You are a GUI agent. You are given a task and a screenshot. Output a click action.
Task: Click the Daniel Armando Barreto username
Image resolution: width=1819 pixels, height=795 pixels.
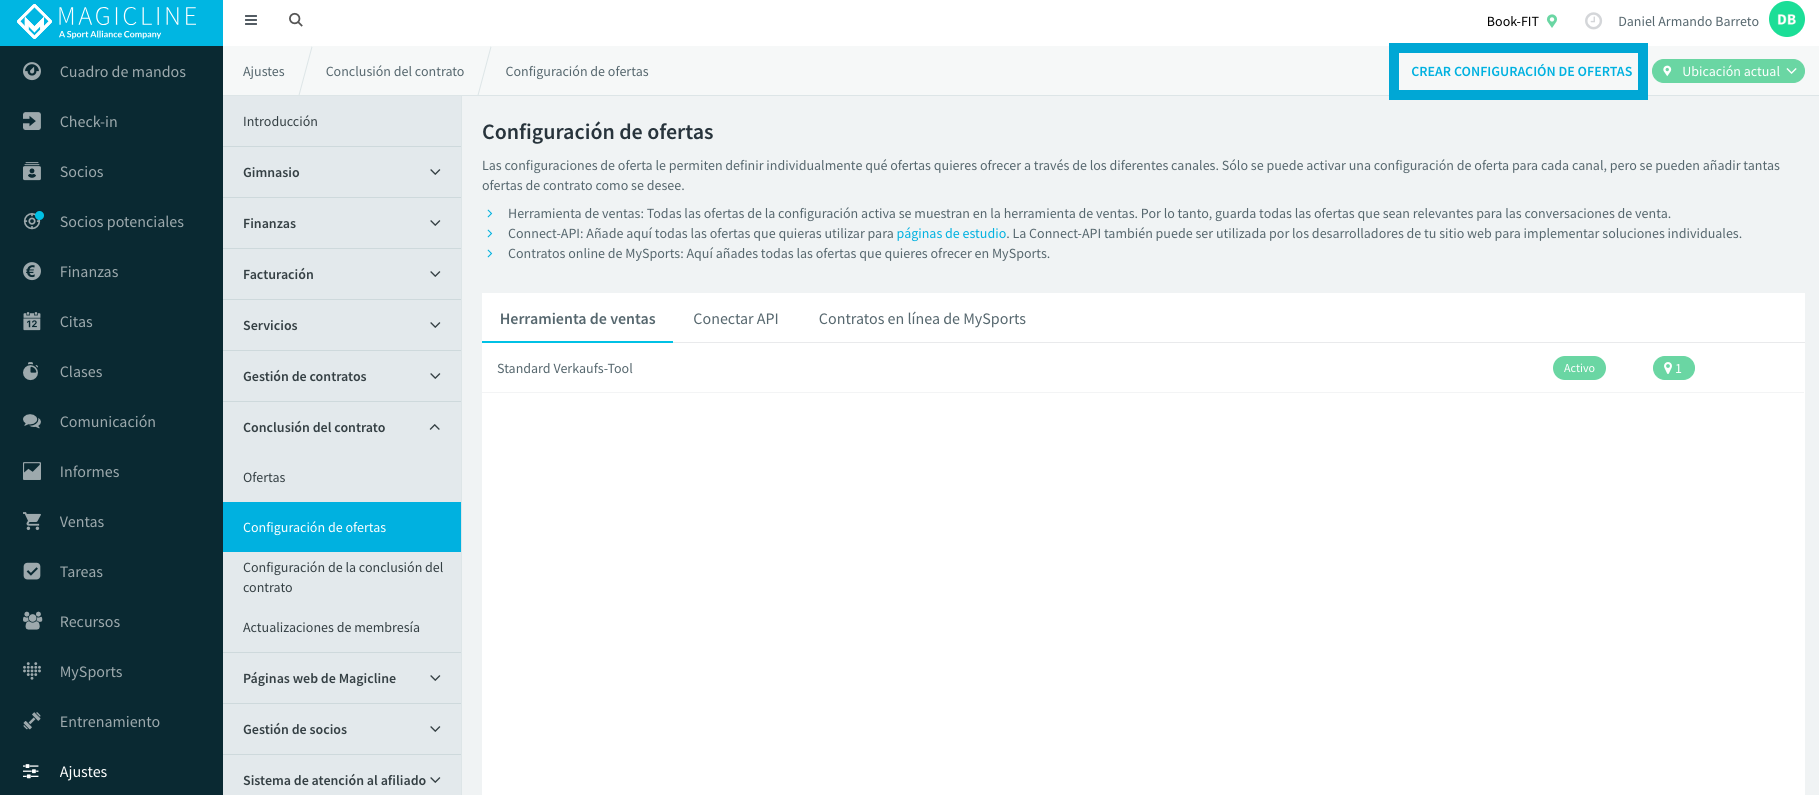coord(1688,21)
